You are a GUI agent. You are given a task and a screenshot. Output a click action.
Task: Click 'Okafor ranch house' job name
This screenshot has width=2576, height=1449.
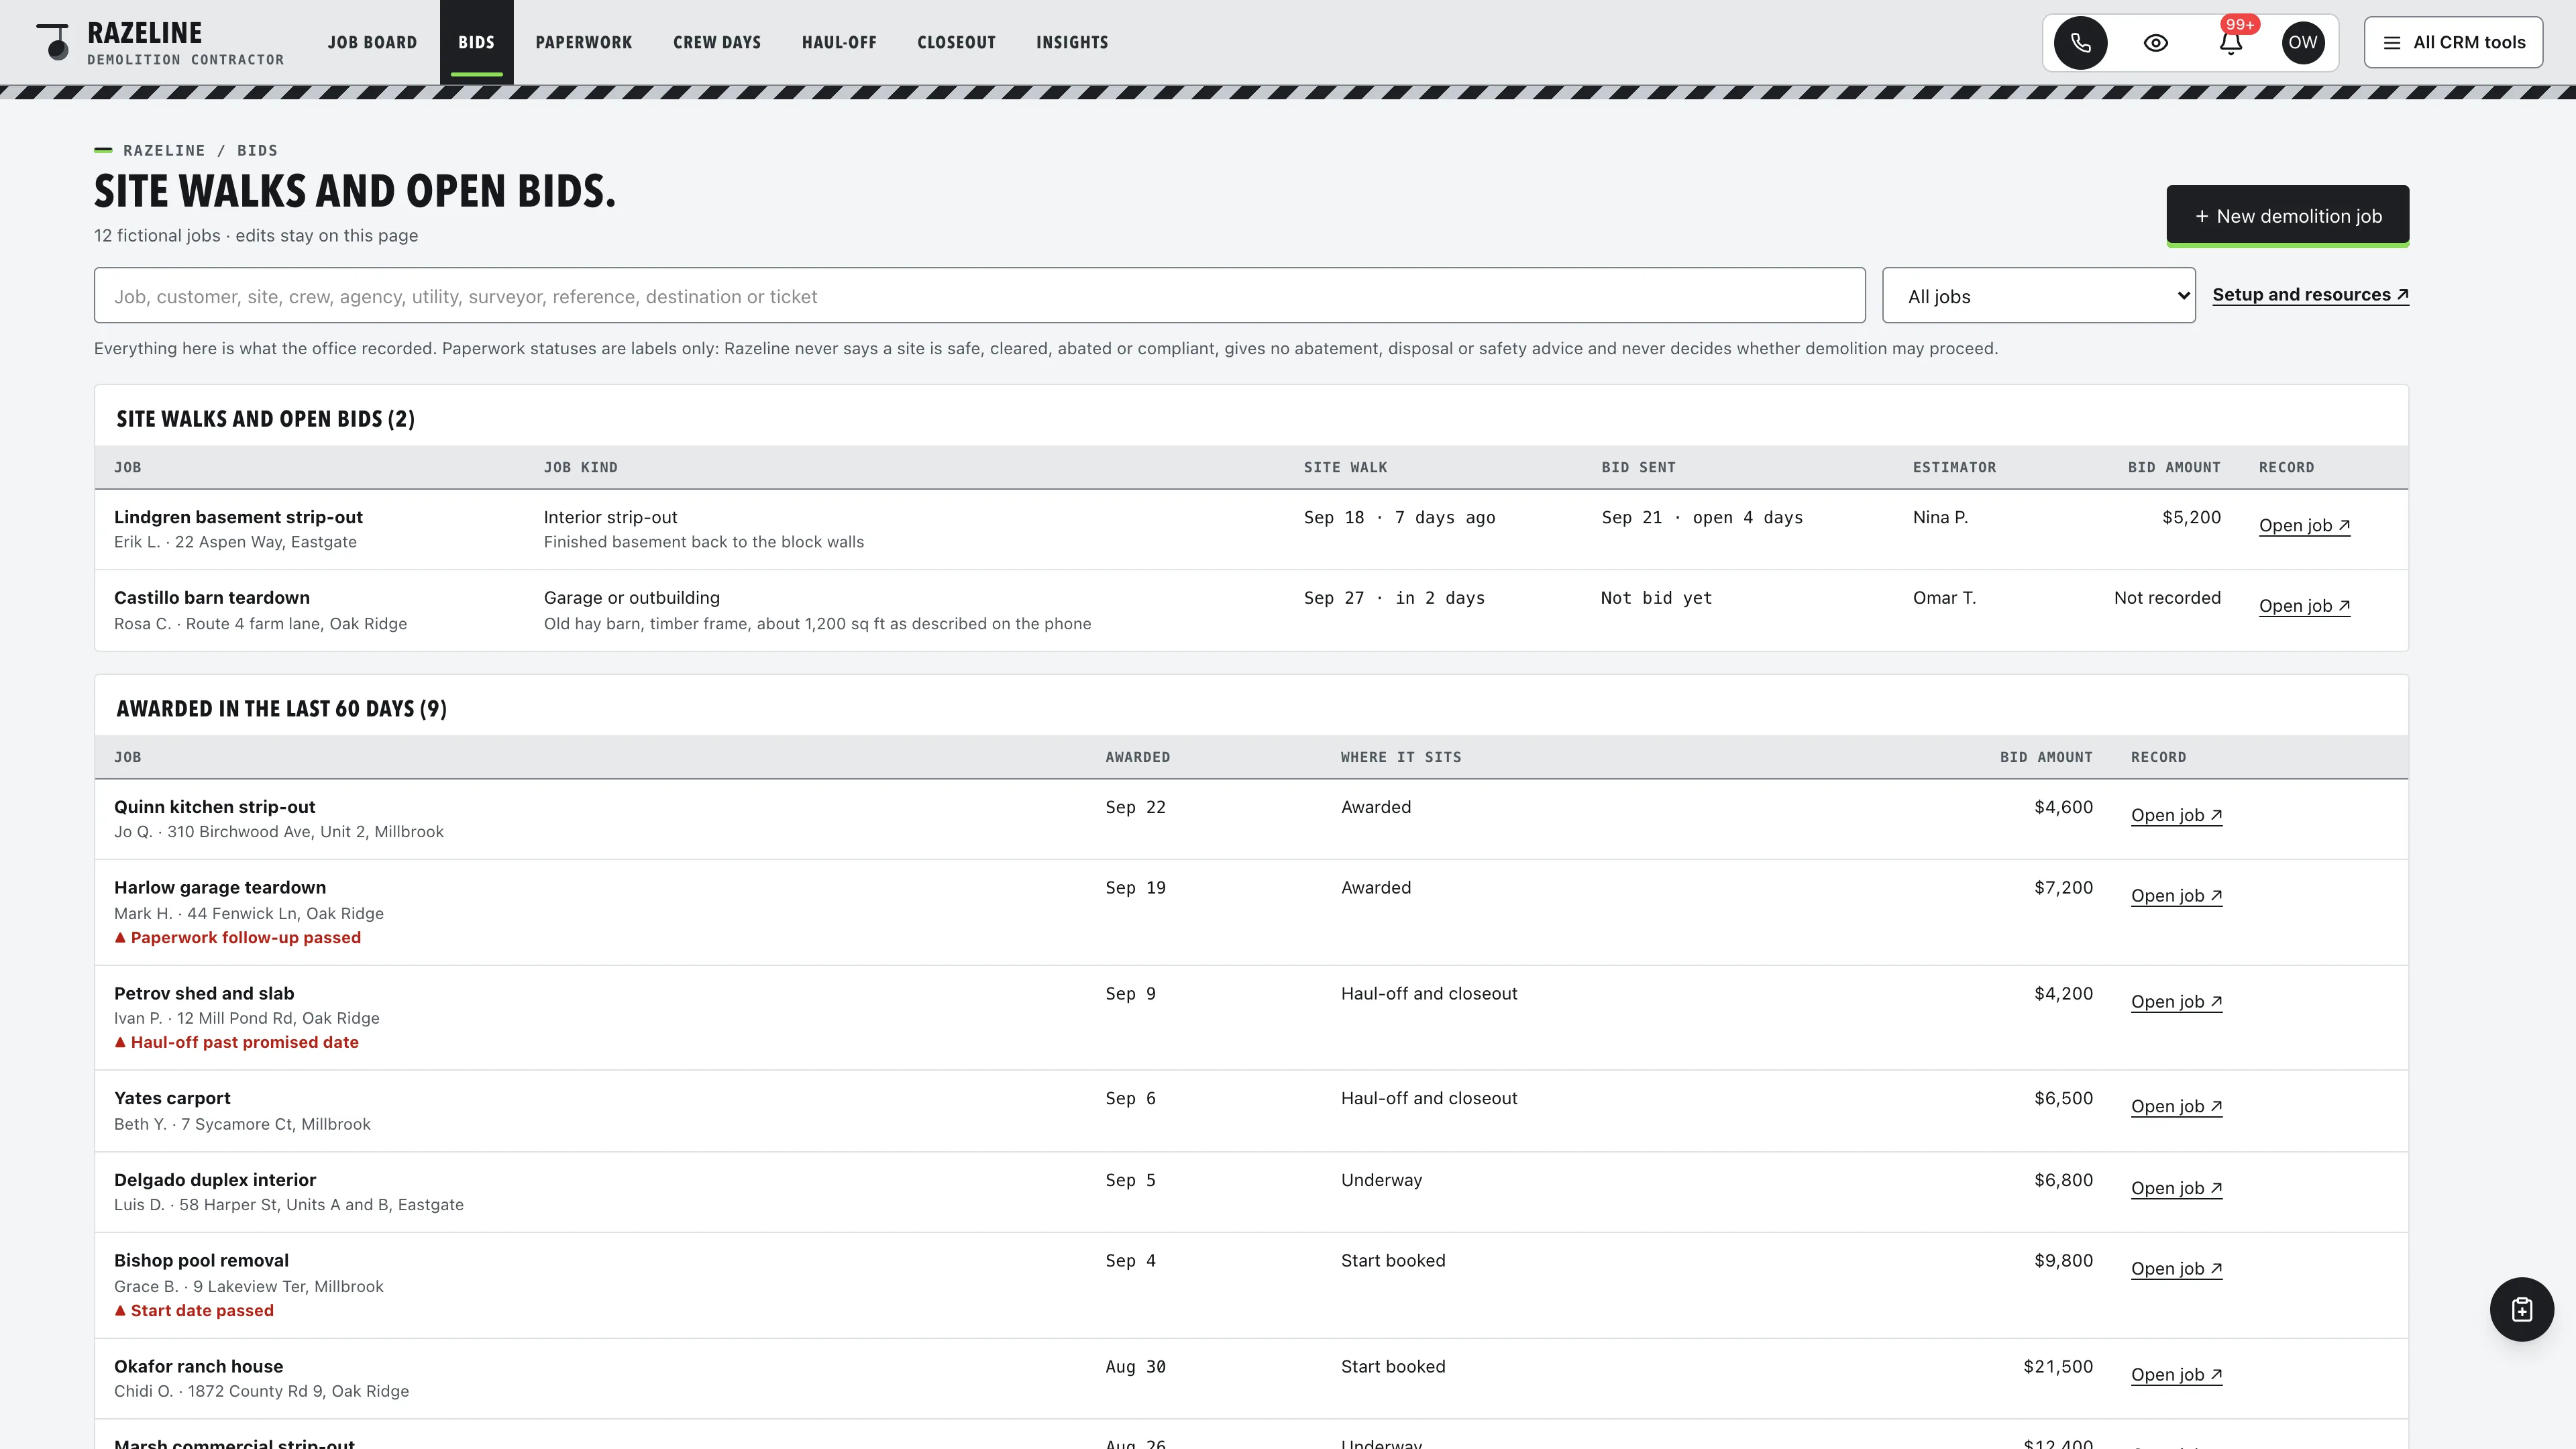(198, 1366)
